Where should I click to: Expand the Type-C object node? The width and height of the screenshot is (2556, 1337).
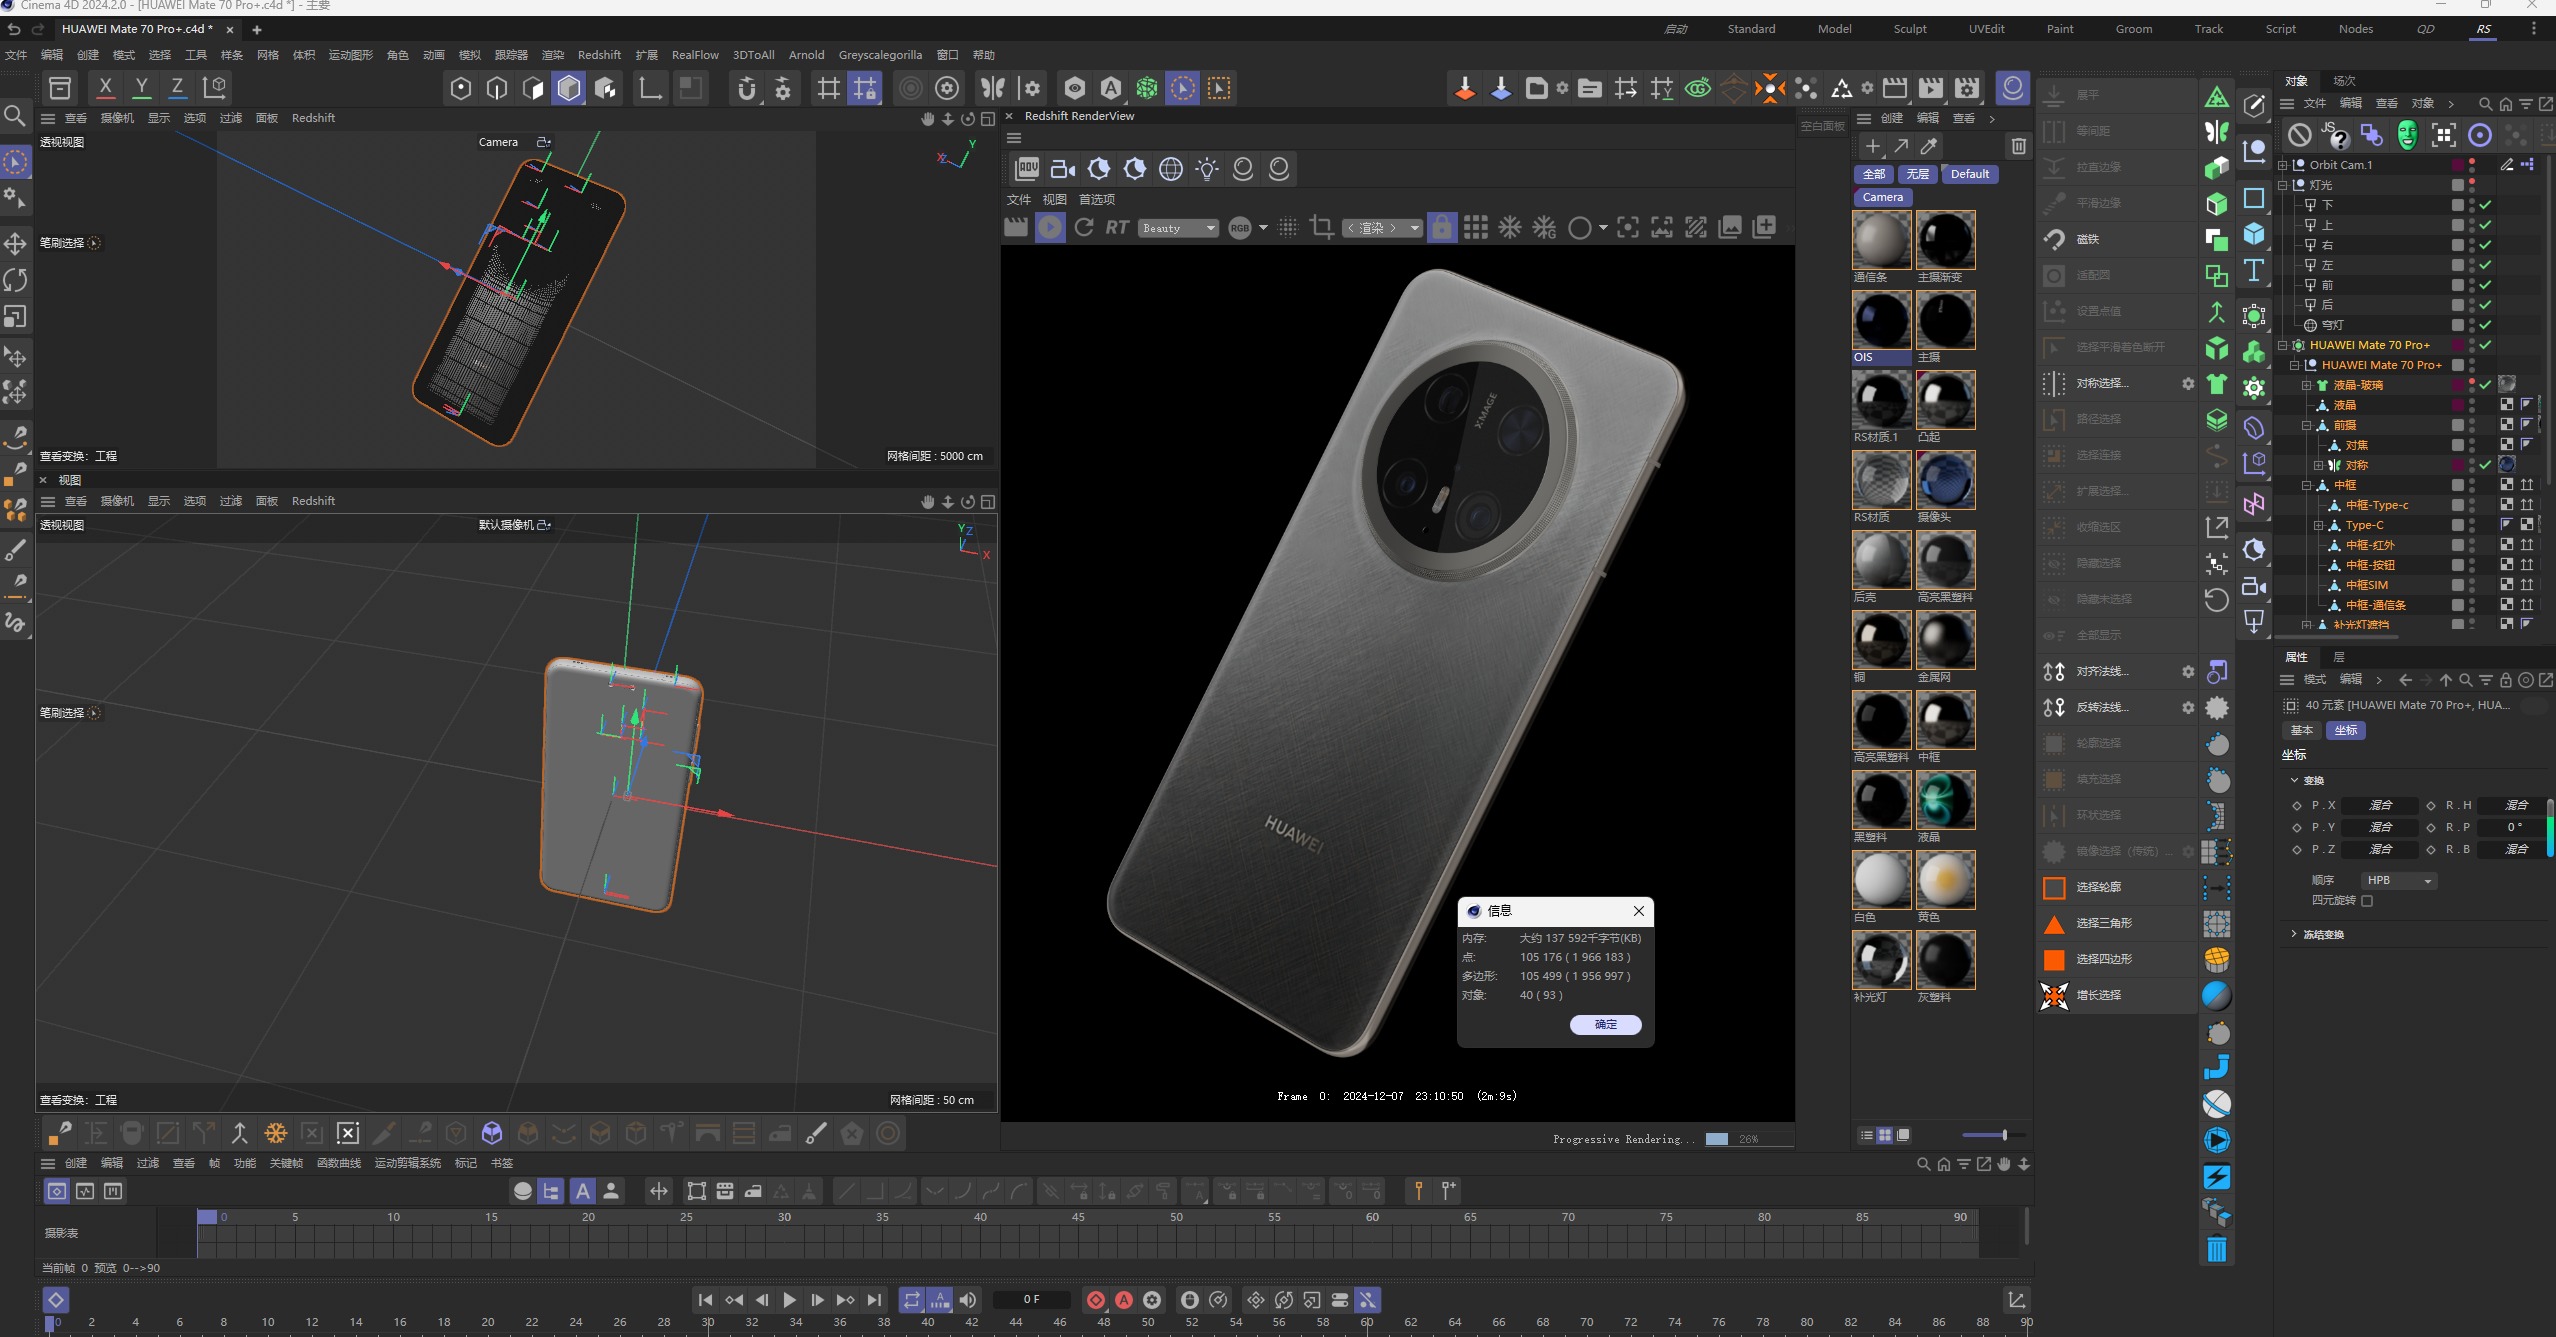[2318, 525]
